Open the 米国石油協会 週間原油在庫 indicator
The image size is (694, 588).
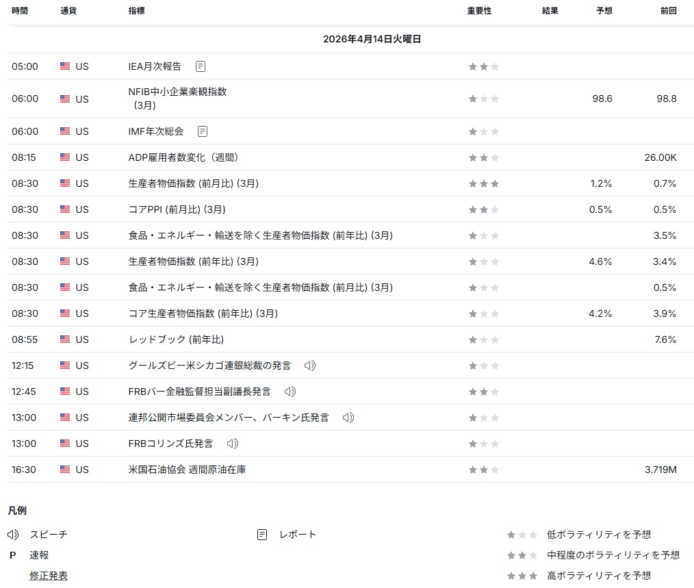pos(187,469)
